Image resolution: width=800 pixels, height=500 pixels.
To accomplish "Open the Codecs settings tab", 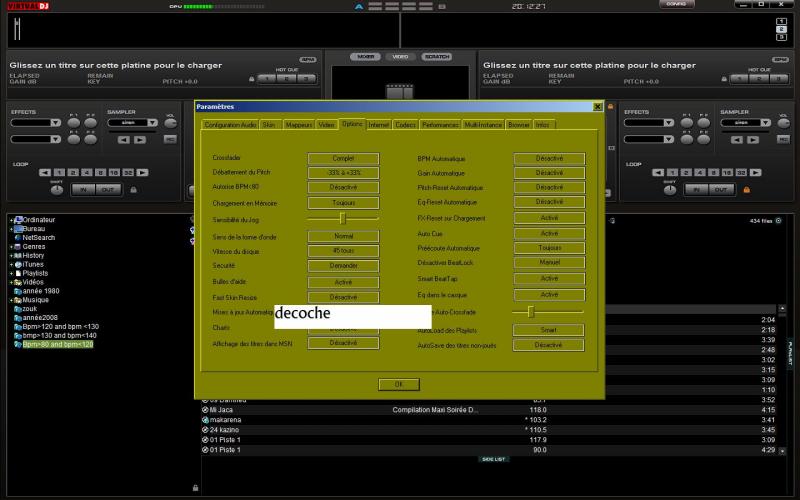I will tap(406, 125).
